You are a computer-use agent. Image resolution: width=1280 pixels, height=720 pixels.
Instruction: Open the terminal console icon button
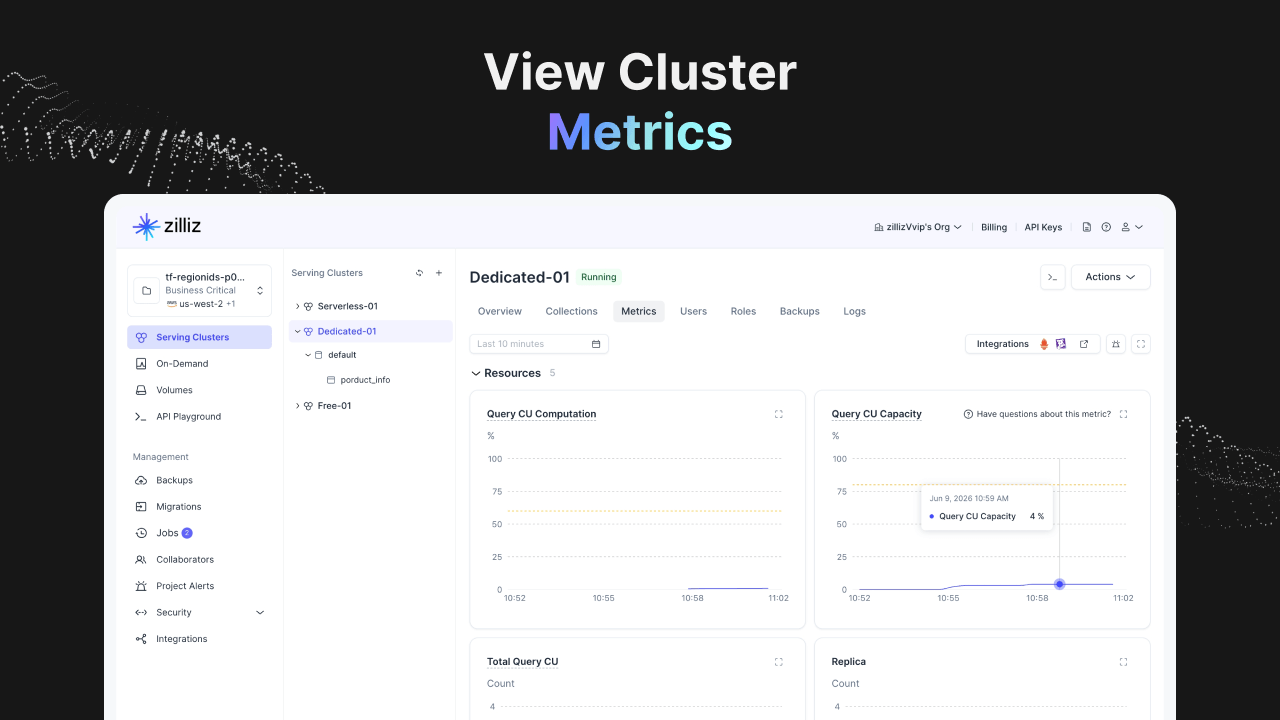tap(1053, 277)
